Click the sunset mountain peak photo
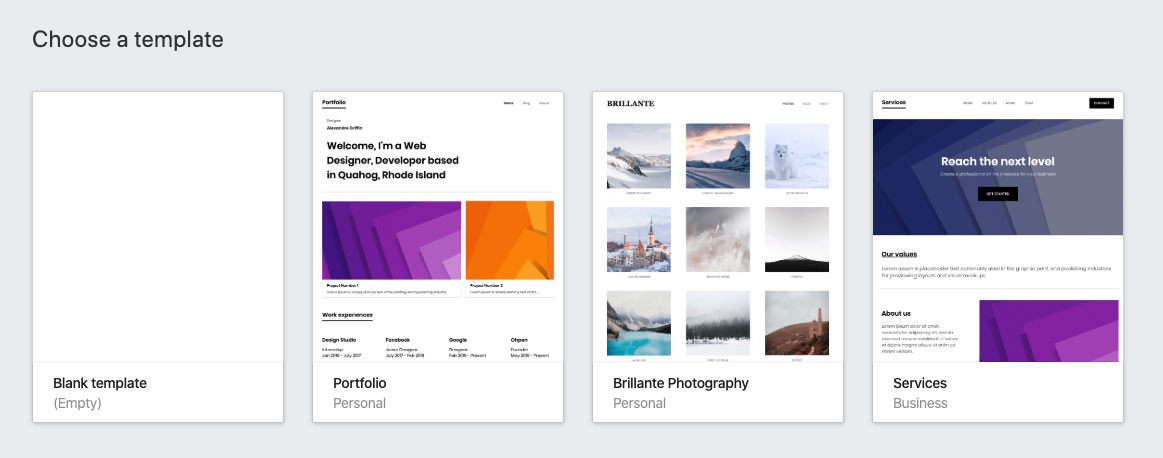1163x458 pixels. 718,156
